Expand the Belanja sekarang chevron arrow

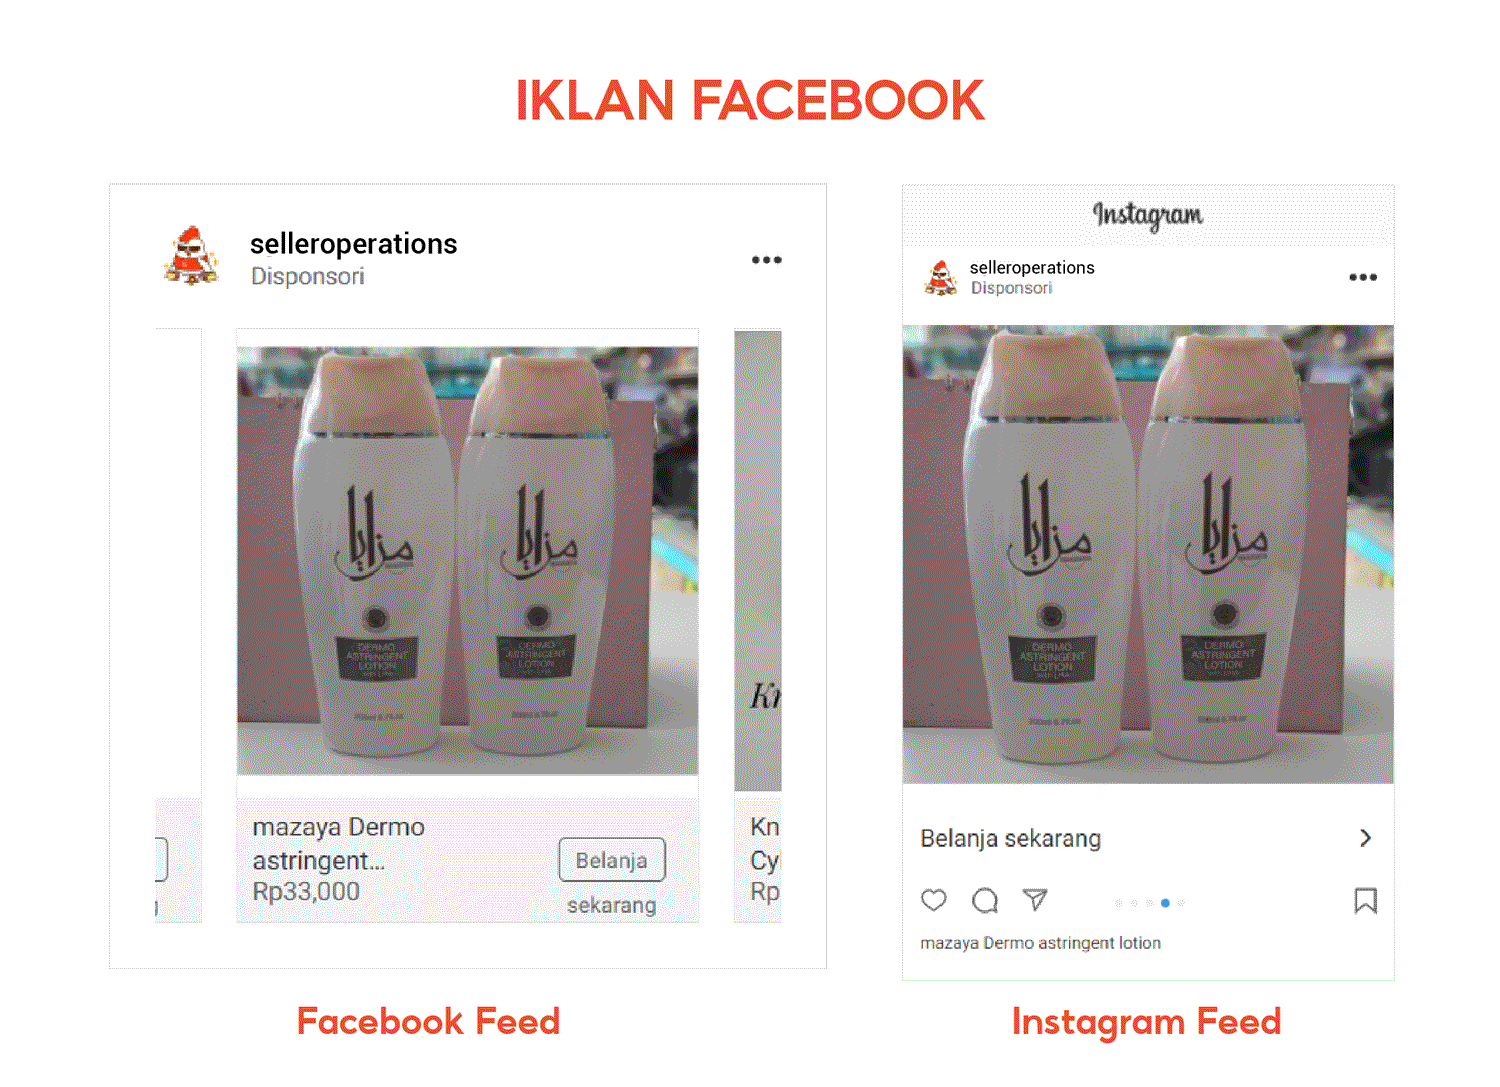[1366, 838]
